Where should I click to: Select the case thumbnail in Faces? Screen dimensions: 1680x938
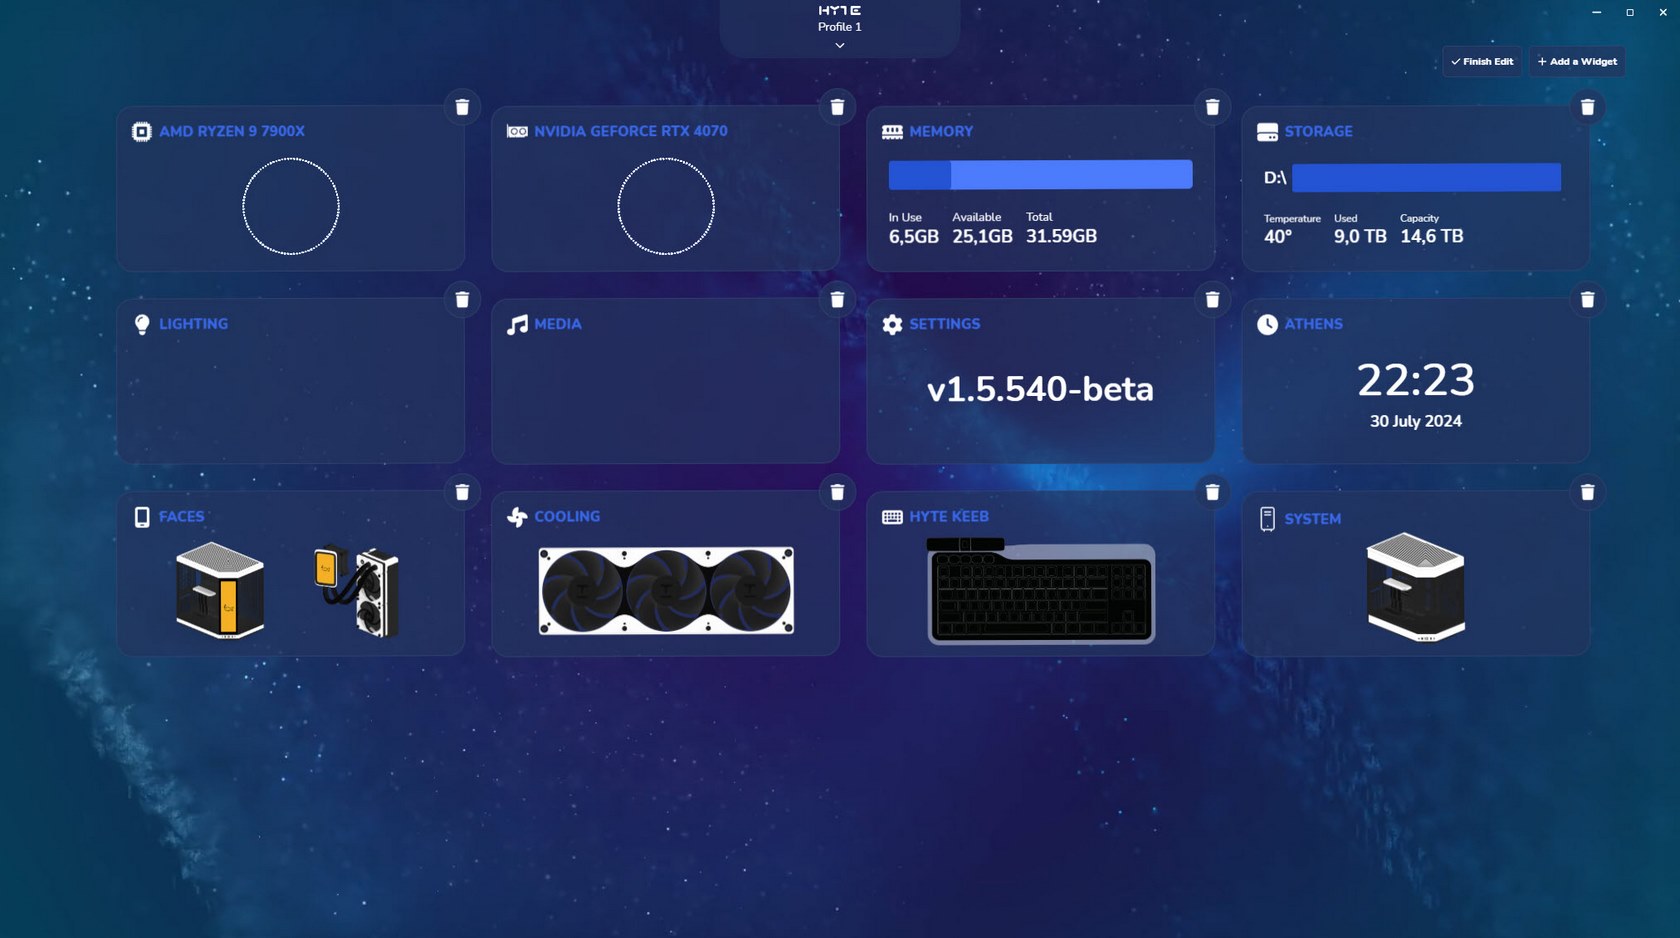pyautogui.click(x=220, y=590)
